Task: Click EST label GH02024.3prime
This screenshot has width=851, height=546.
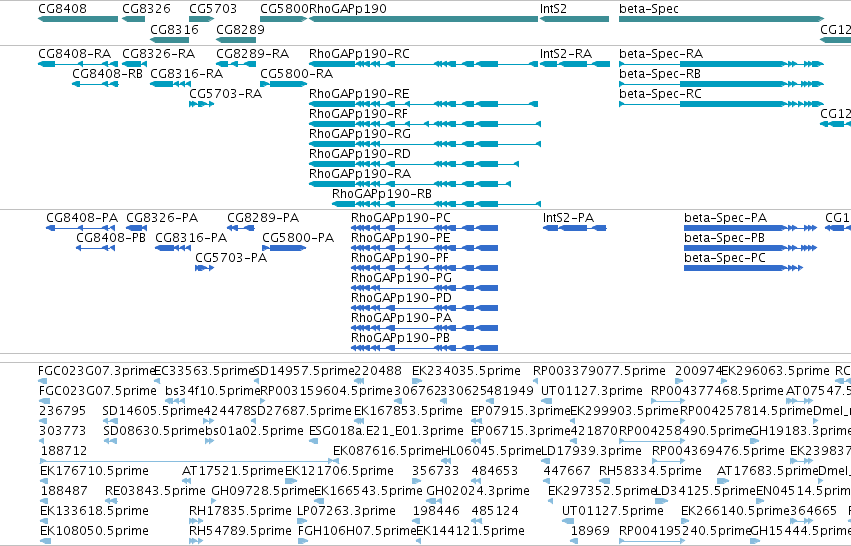Action: point(478,491)
